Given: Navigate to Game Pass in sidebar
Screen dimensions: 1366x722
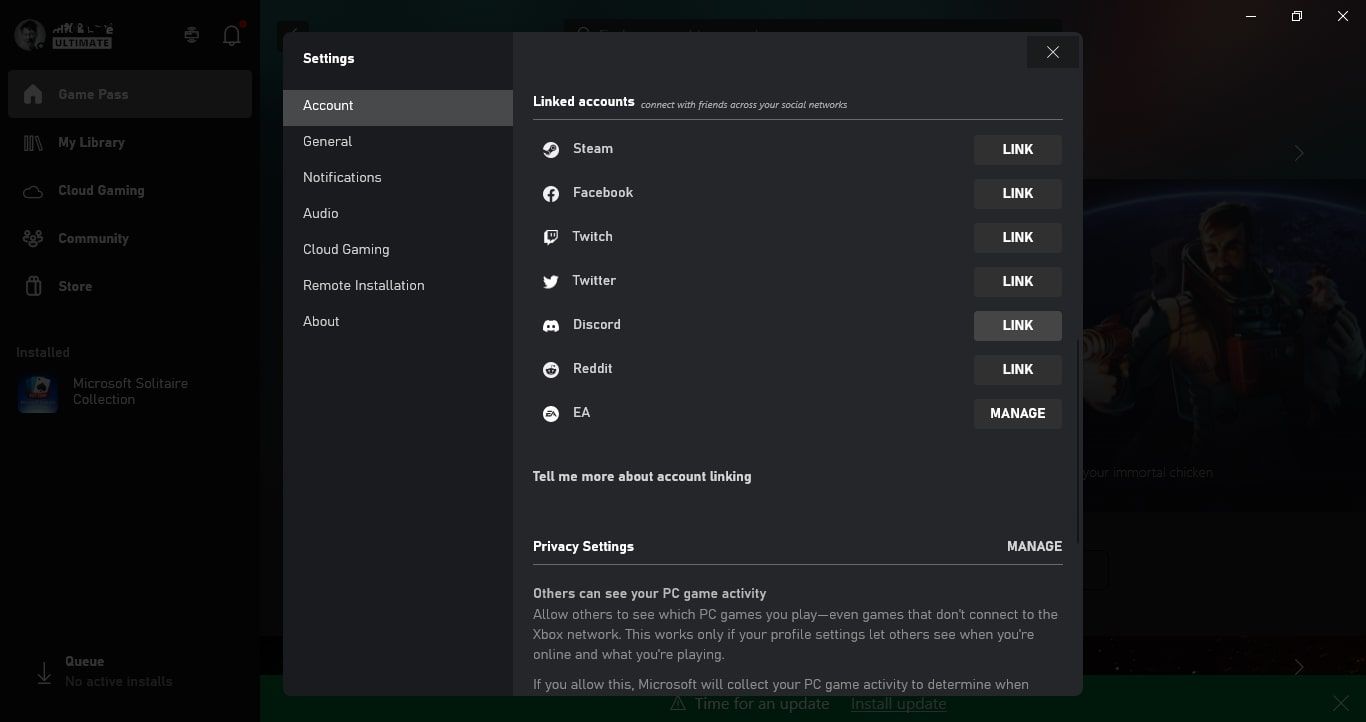Looking at the screenshot, I should pyautogui.click(x=130, y=94).
